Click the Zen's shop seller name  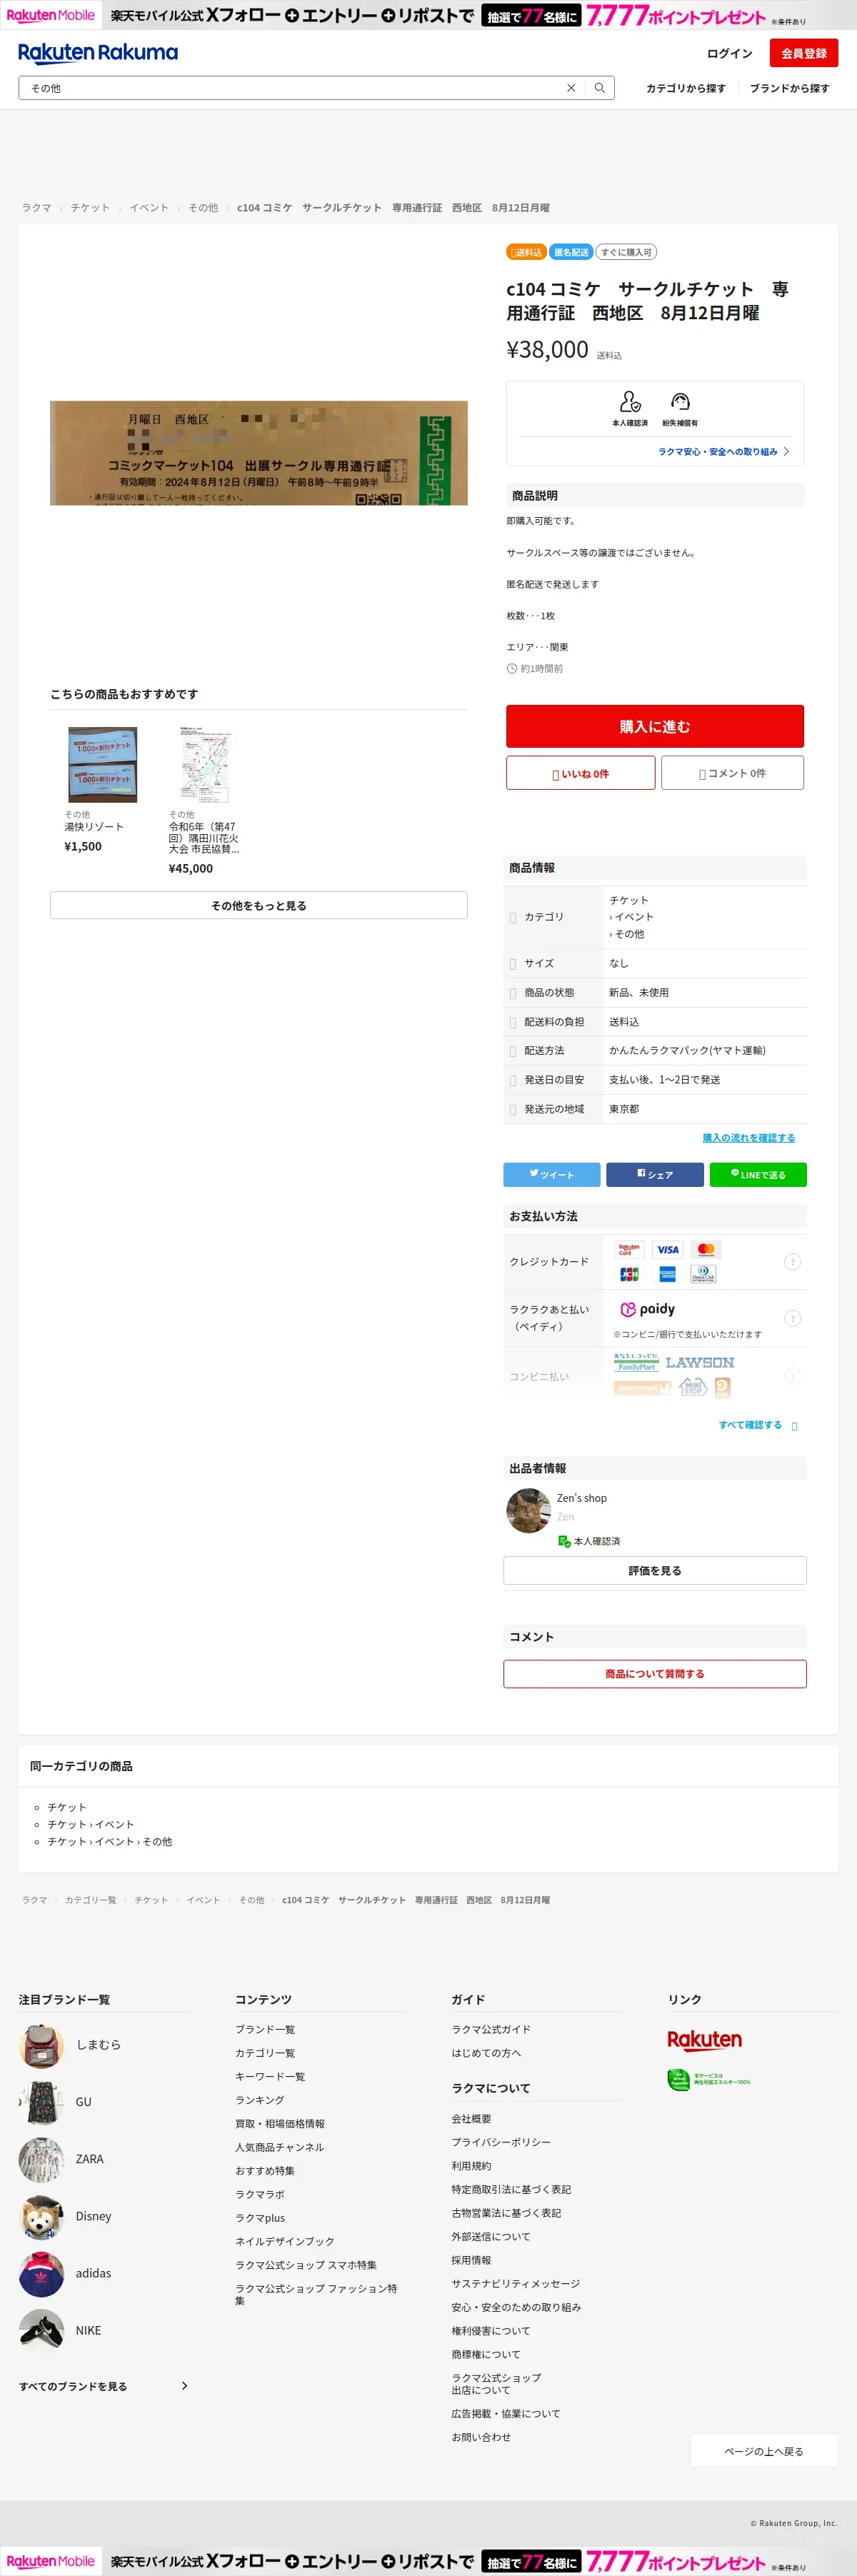click(x=582, y=1498)
